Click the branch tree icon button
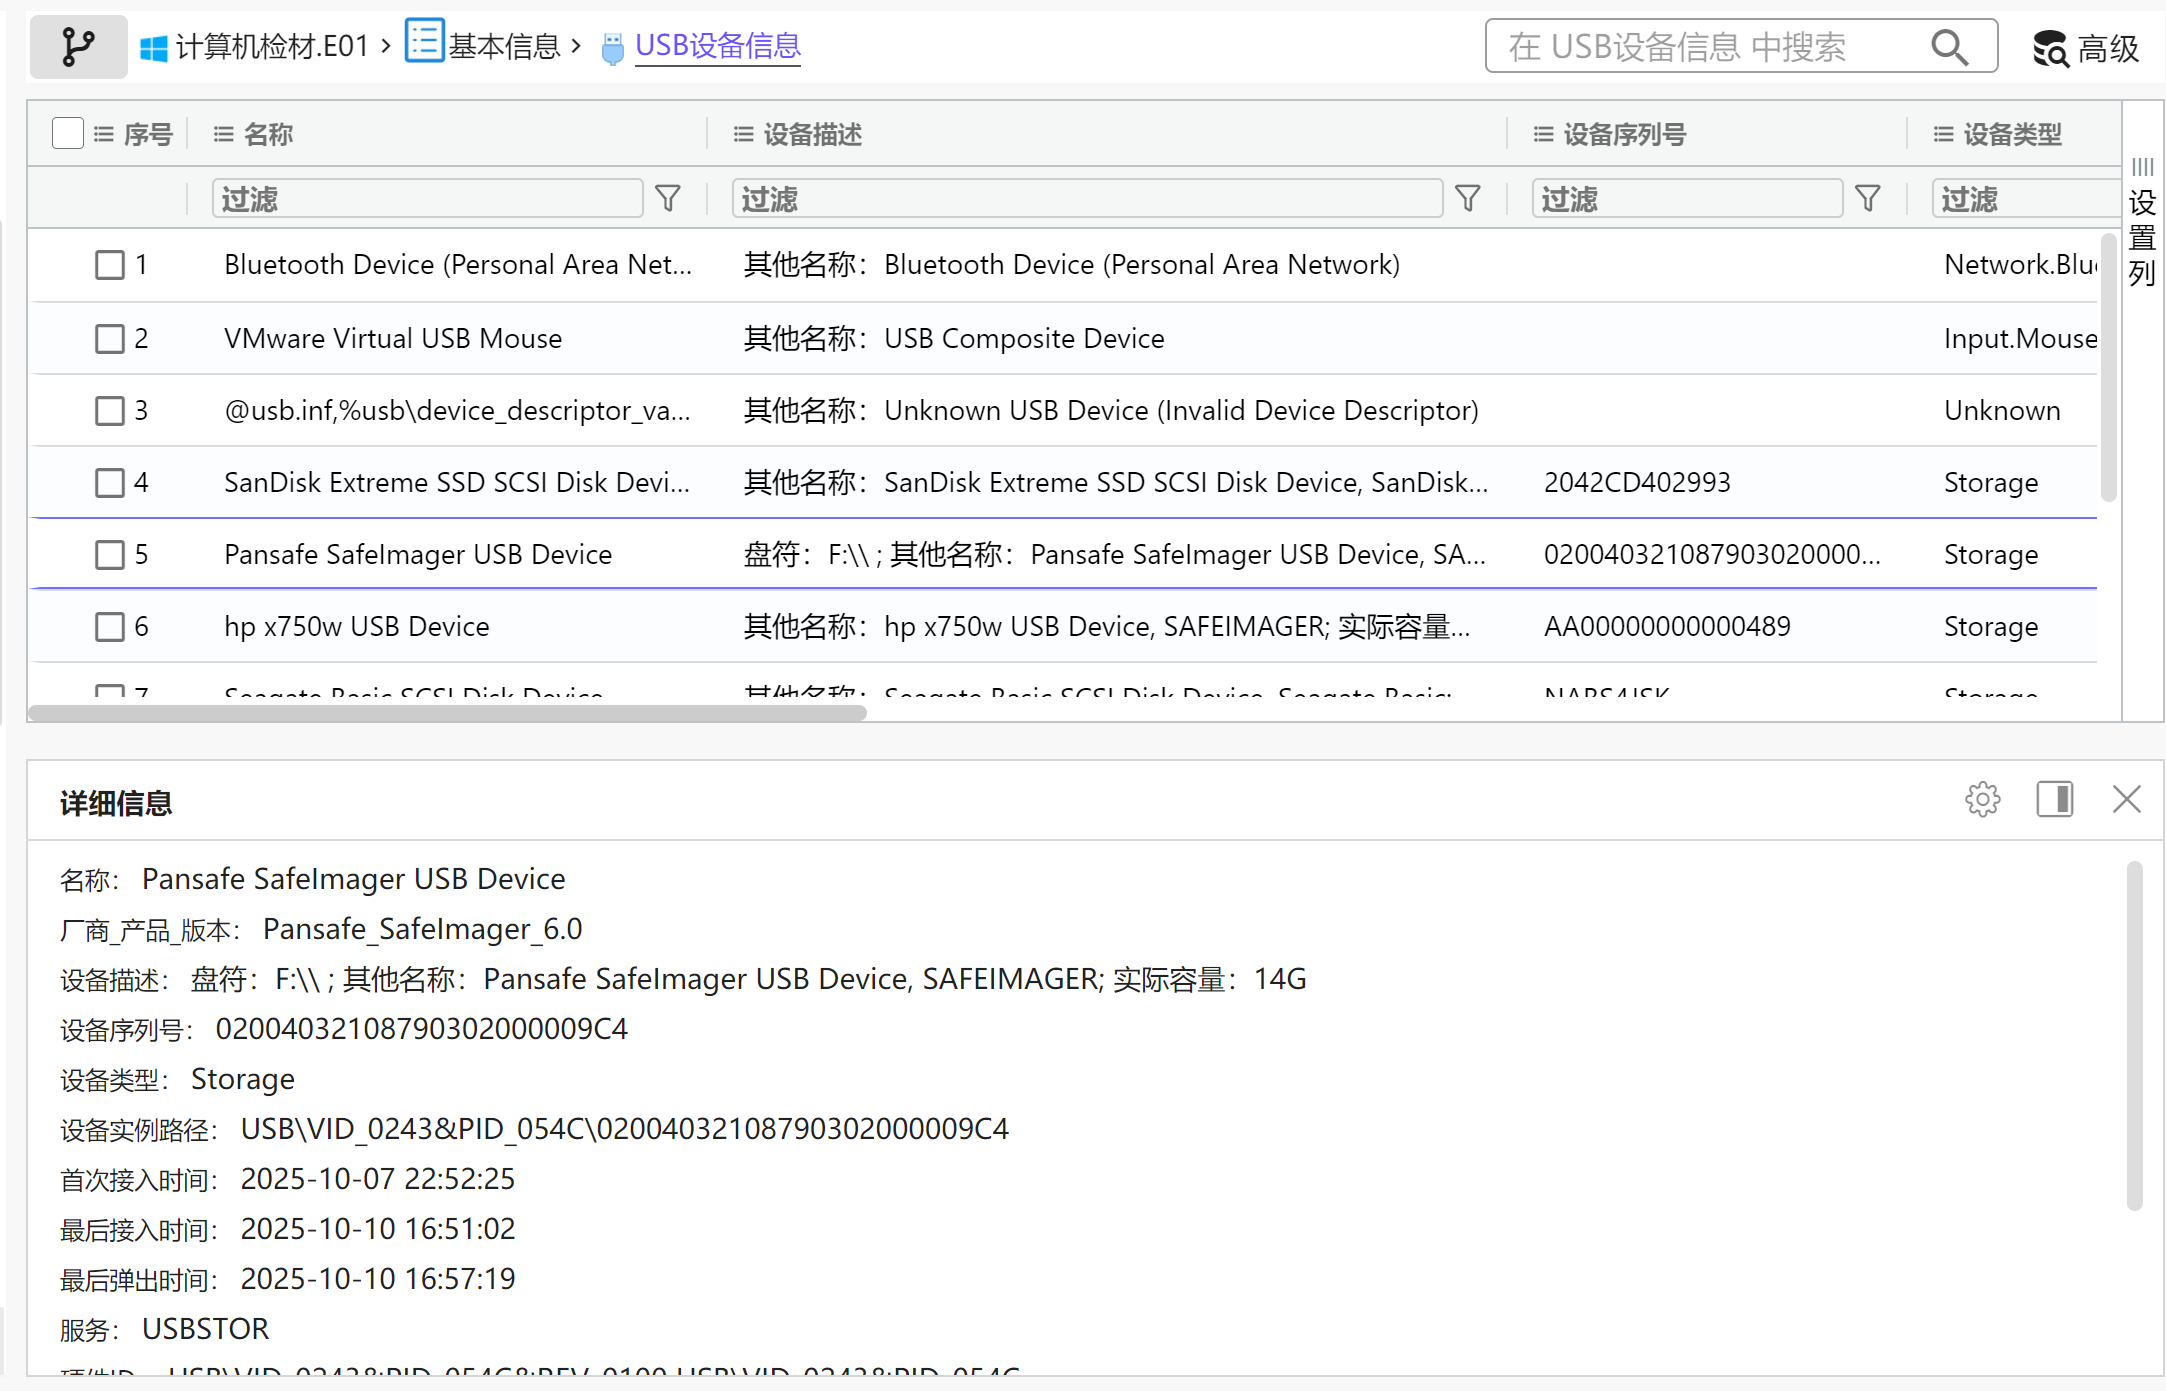The height and width of the screenshot is (1391, 2166). coord(78,46)
